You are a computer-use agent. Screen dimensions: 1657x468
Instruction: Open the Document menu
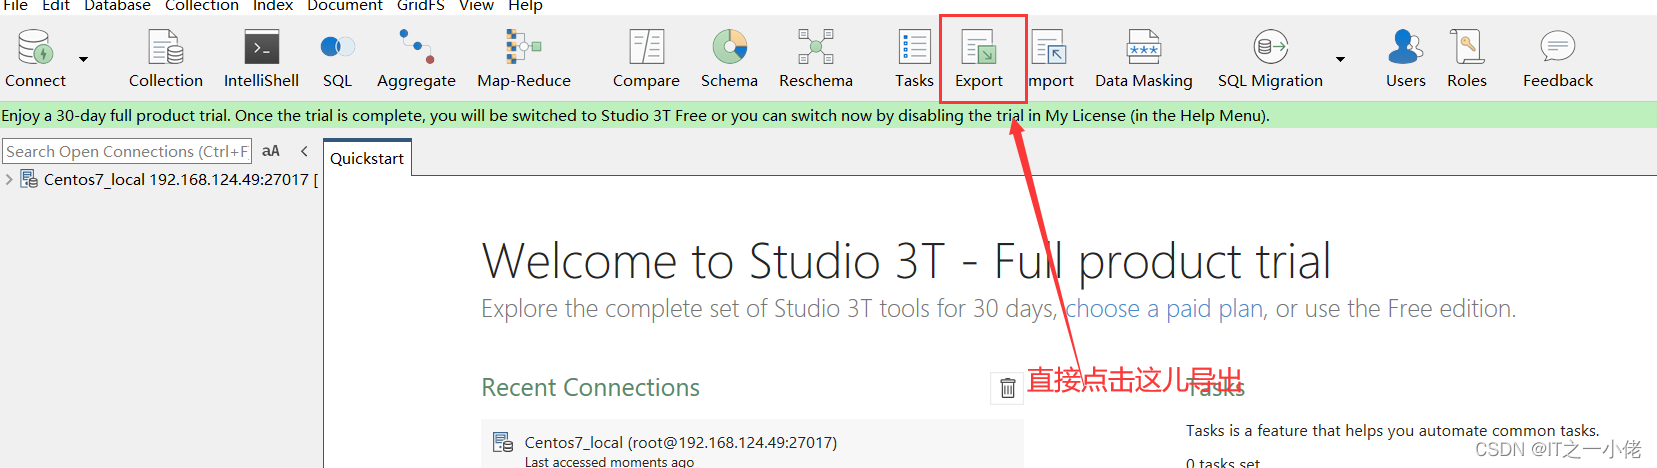(x=345, y=6)
